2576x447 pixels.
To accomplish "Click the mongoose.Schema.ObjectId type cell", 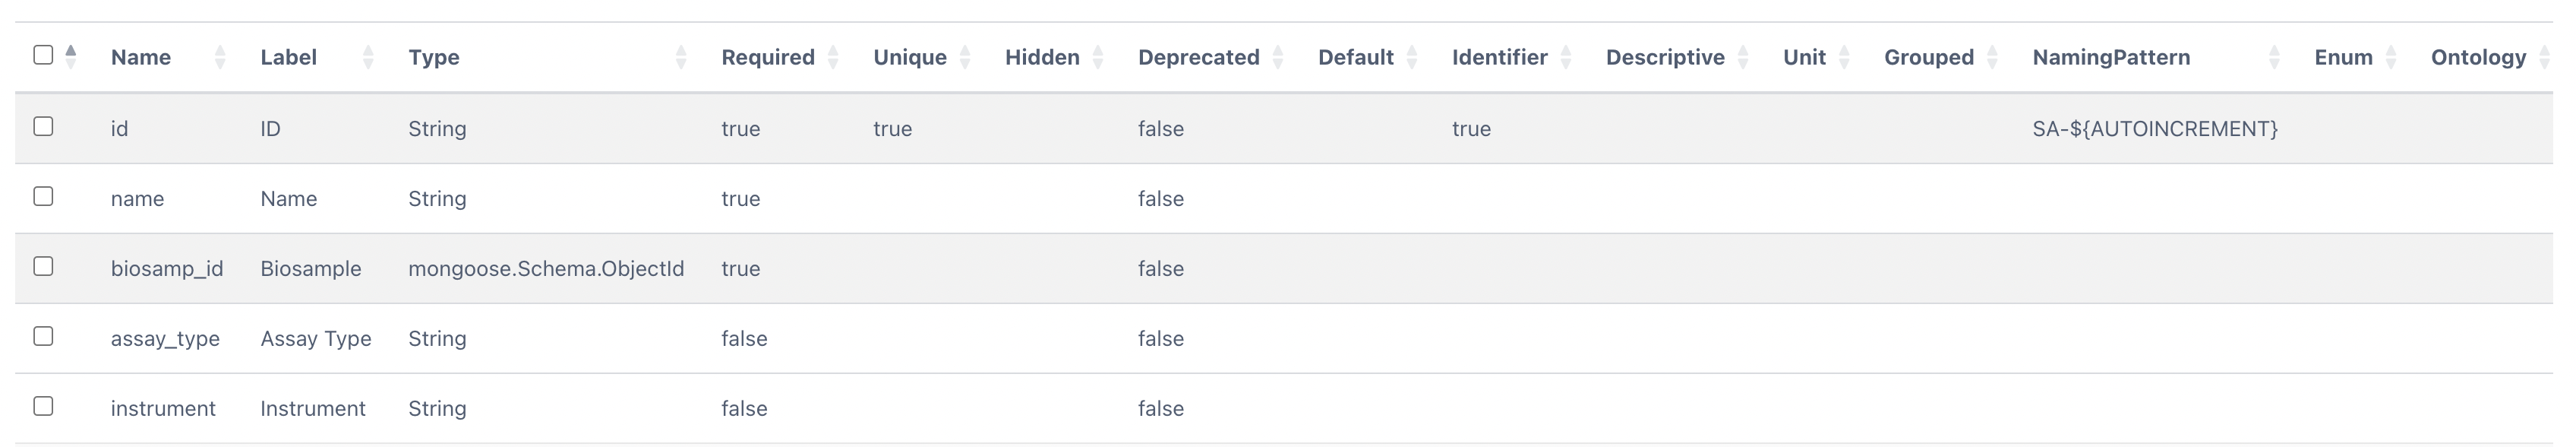I will 546,269.
